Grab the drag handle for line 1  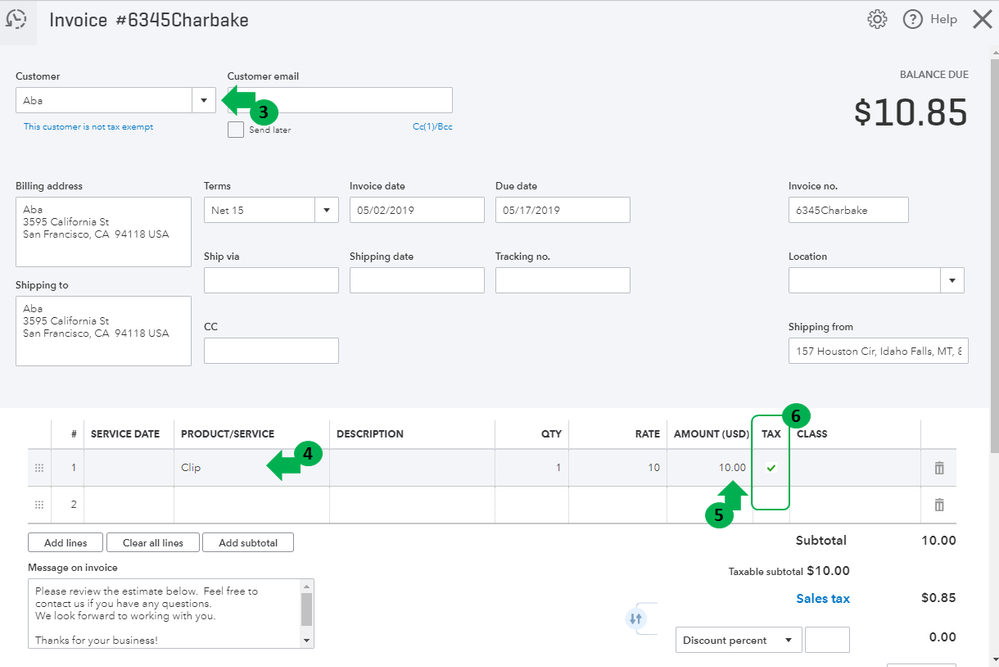point(40,468)
